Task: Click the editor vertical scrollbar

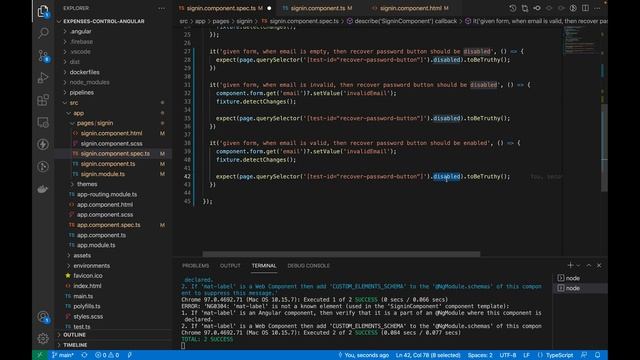Action: [604, 147]
